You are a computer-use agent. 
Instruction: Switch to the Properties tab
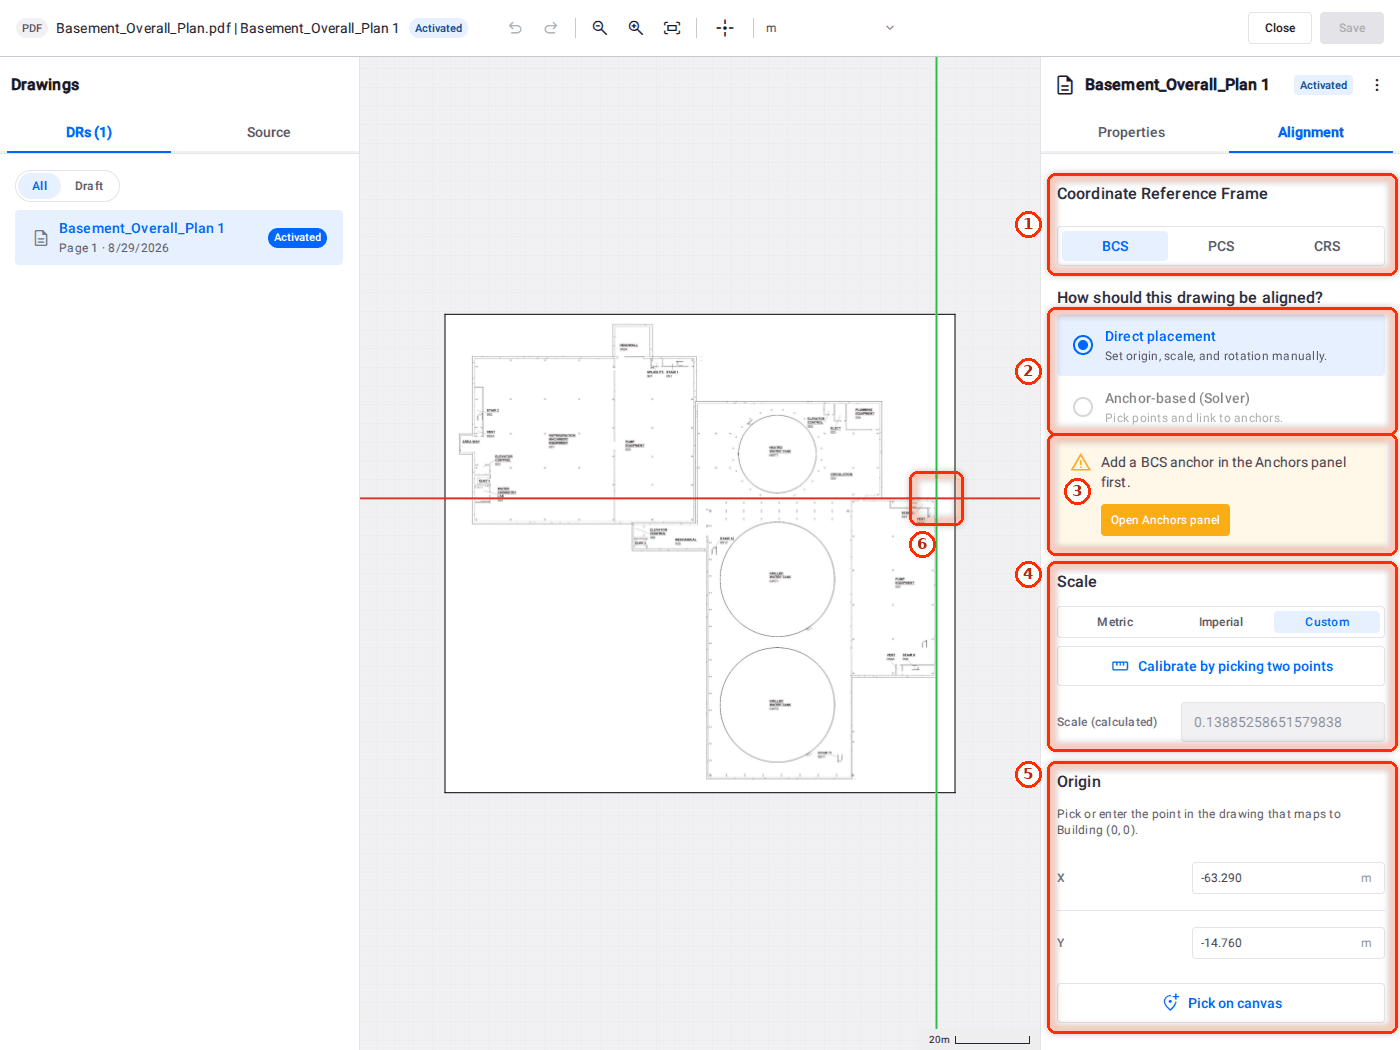(1131, 132)
